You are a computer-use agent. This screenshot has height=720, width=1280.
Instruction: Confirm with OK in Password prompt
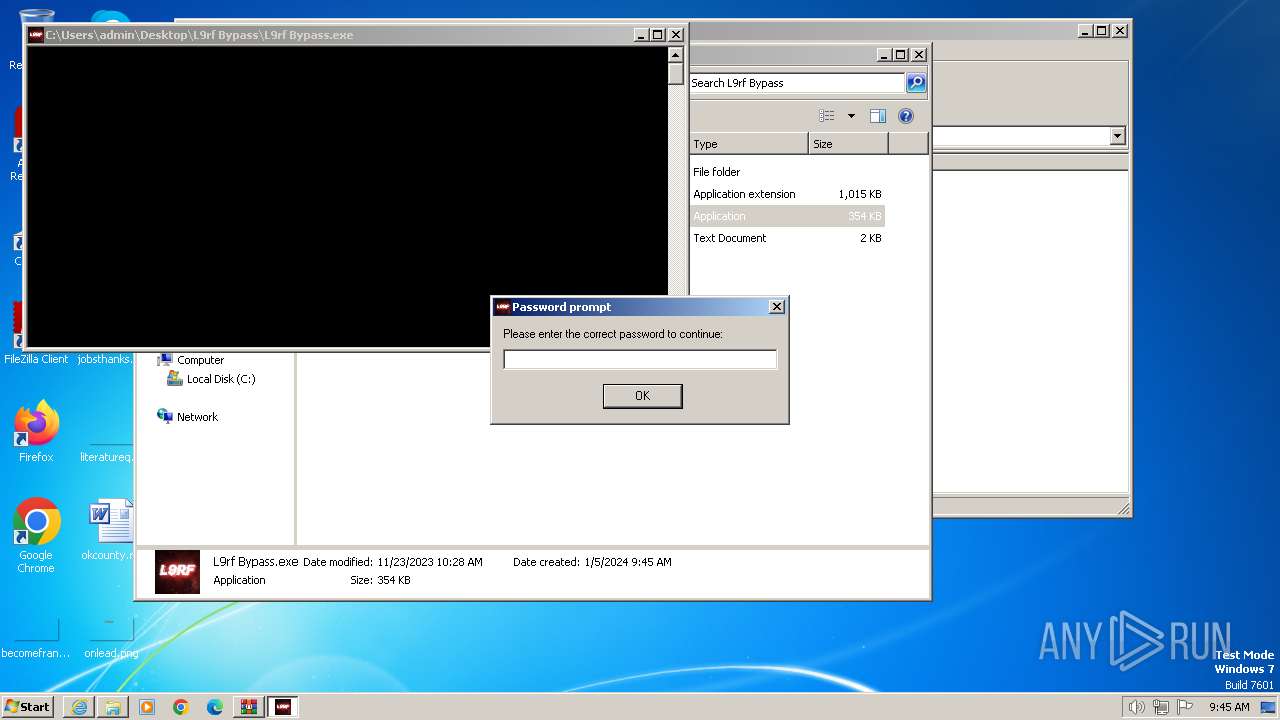coord(643,396)
